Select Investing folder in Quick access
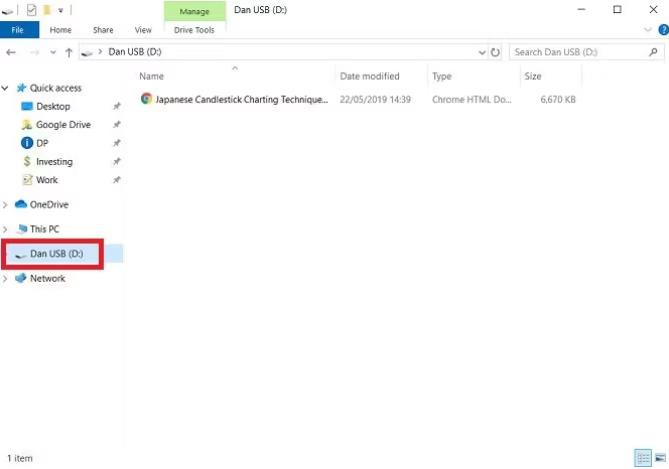The width and height of the screenshot is (669, 469). pos(54,162)
